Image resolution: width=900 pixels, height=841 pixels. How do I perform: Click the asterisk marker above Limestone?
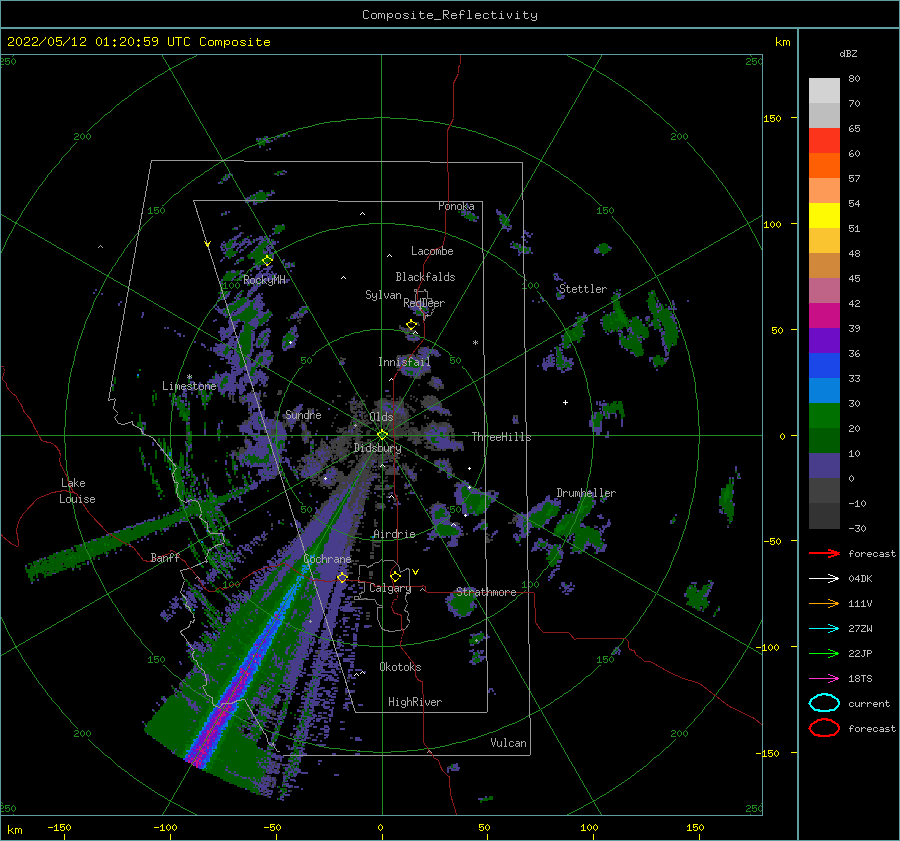(189, 377)
